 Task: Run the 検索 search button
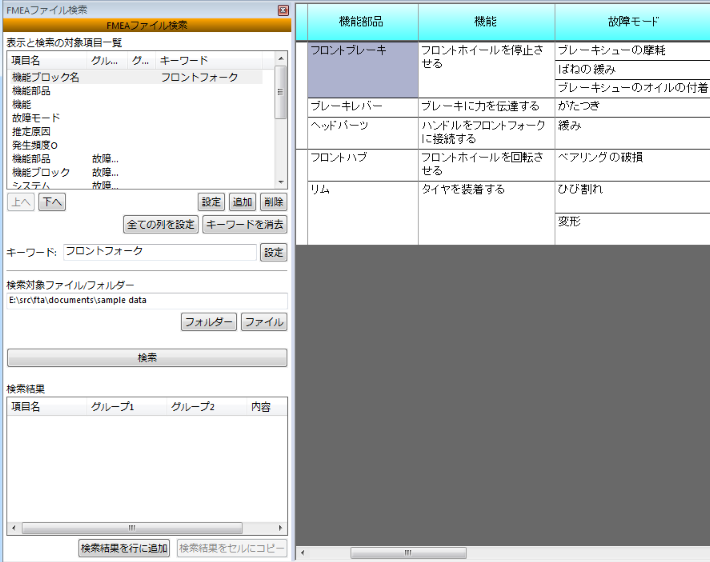(147, 358)
